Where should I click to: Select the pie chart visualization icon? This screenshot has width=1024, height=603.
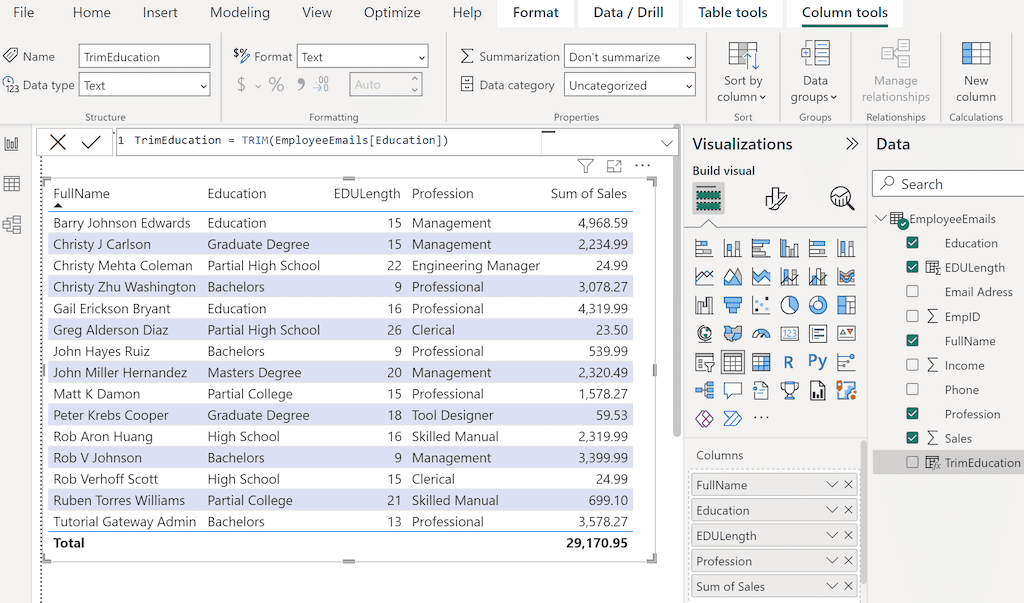pyautogui.click(x=789, y=303)
